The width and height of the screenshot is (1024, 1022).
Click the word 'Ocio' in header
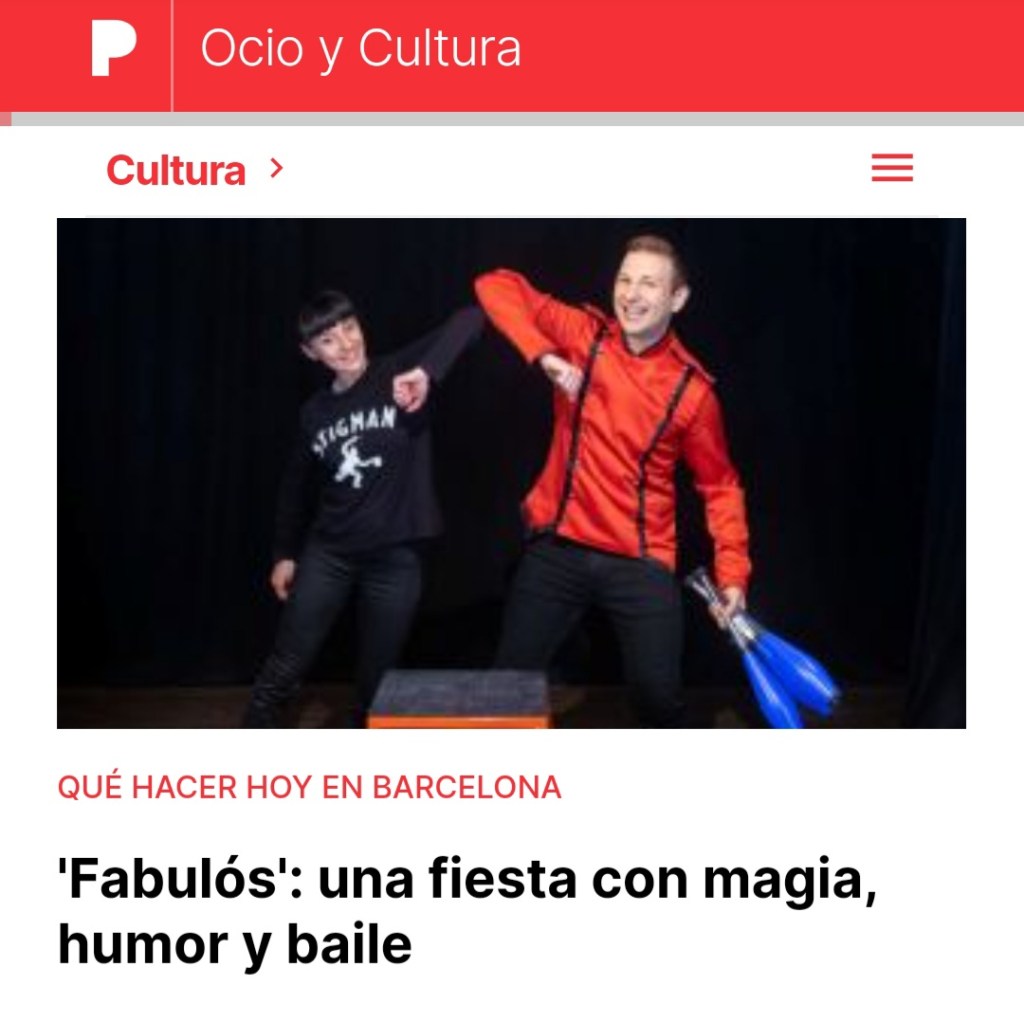tap(252, 48)
